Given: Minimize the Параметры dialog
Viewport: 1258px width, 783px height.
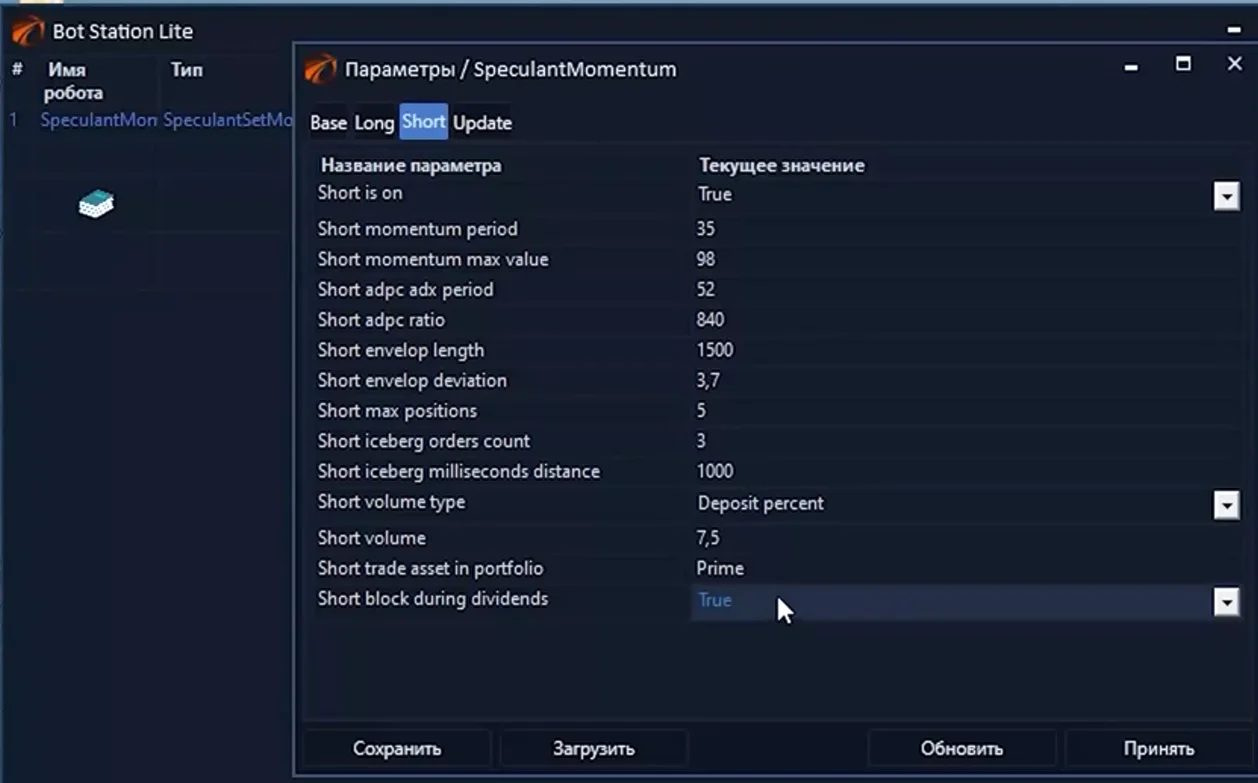Looking at the screenshot, I should pos(1131,68).
